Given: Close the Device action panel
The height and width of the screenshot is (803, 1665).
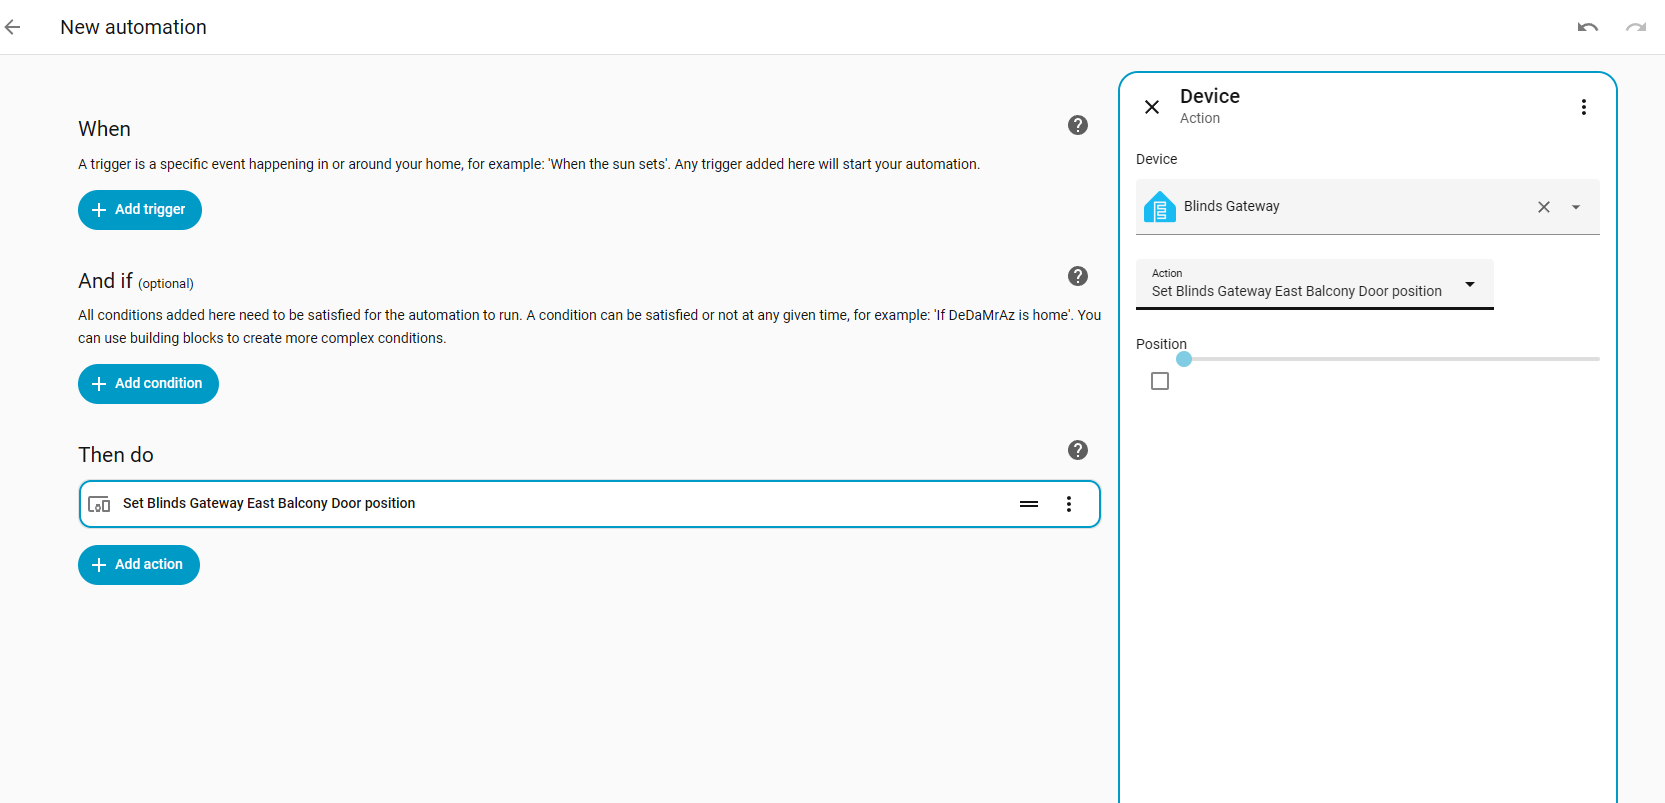Looking at the screenshot, I should coord(1152,107).
